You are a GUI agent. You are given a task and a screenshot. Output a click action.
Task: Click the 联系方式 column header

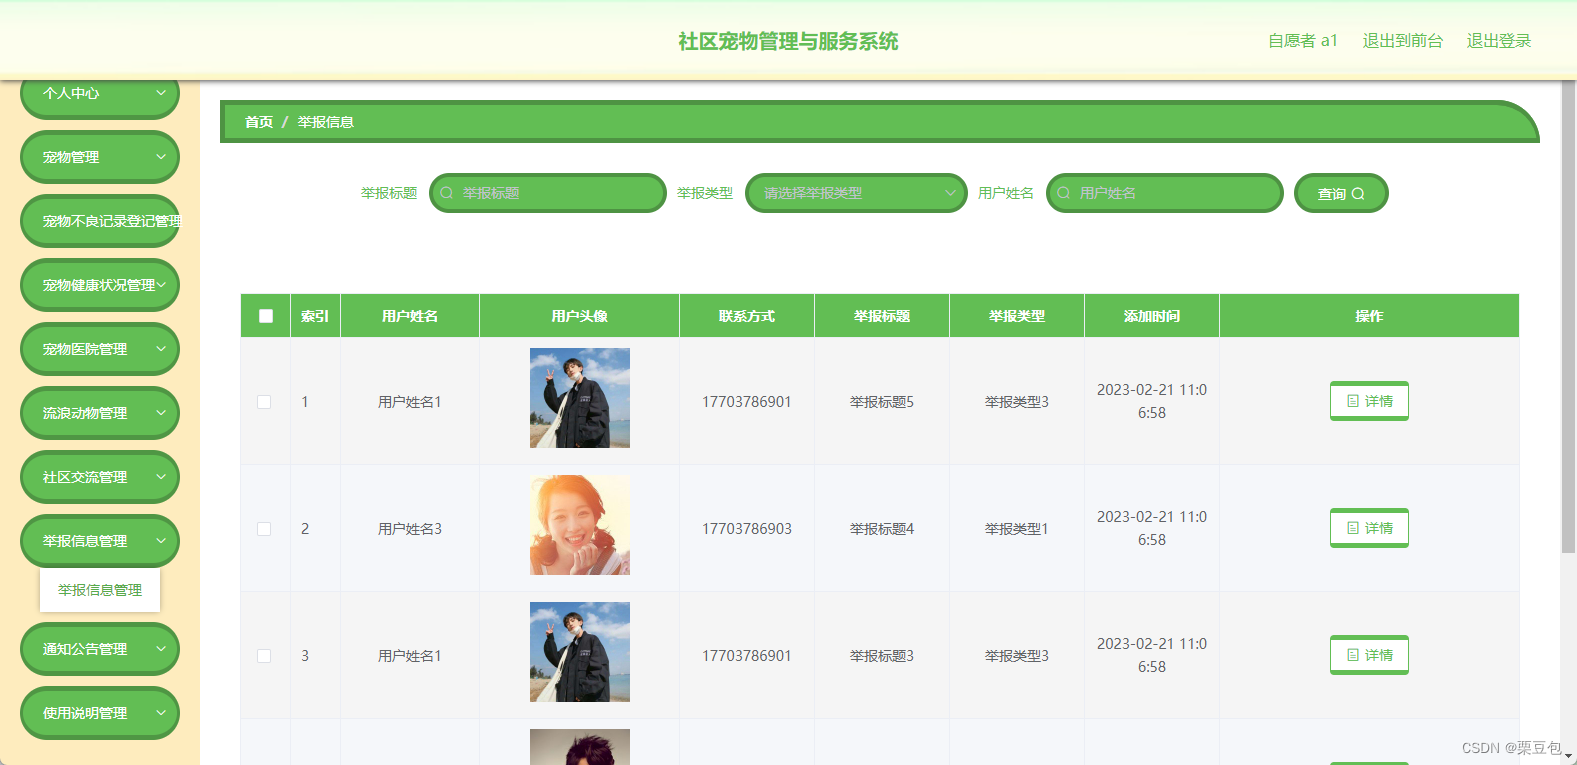[747, 316]
